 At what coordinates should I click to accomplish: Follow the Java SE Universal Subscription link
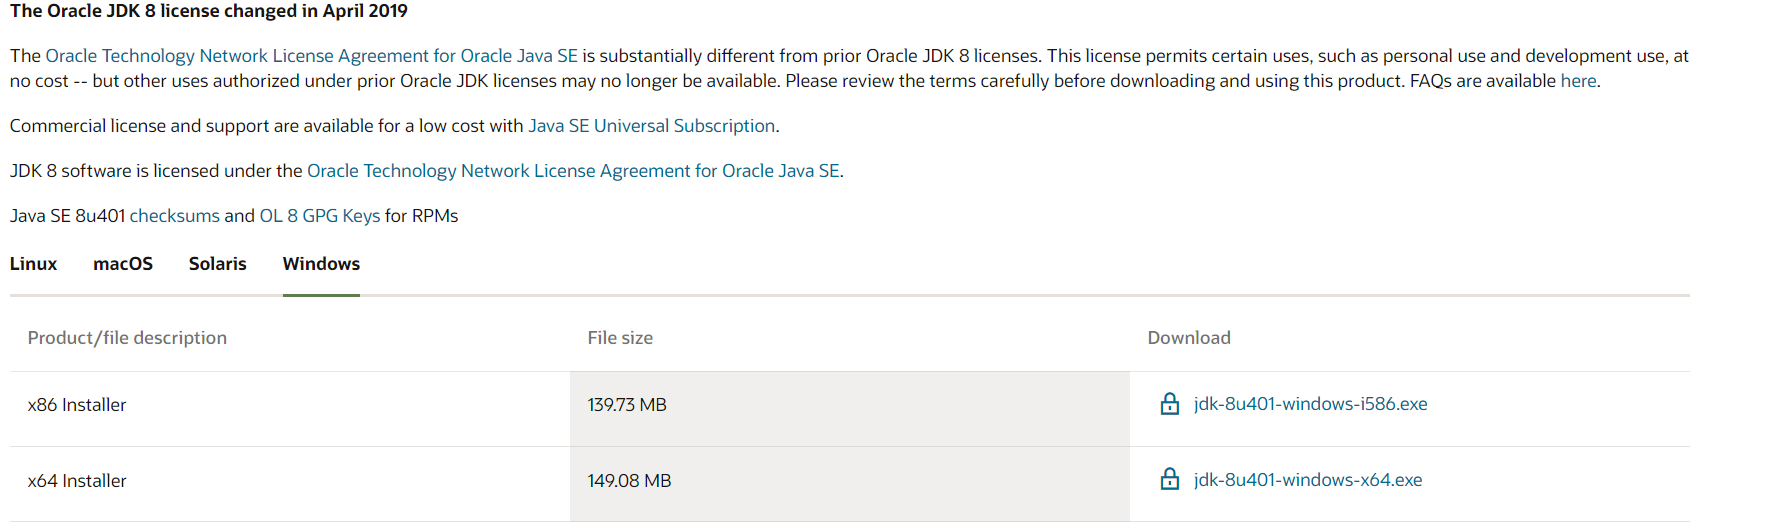coord(651,126)
